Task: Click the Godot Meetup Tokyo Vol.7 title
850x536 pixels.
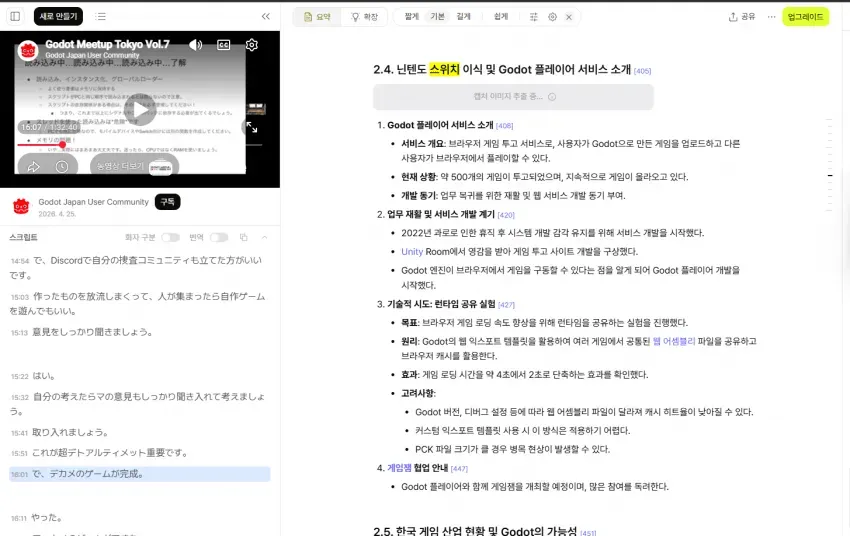Action: tap(107, 44)
